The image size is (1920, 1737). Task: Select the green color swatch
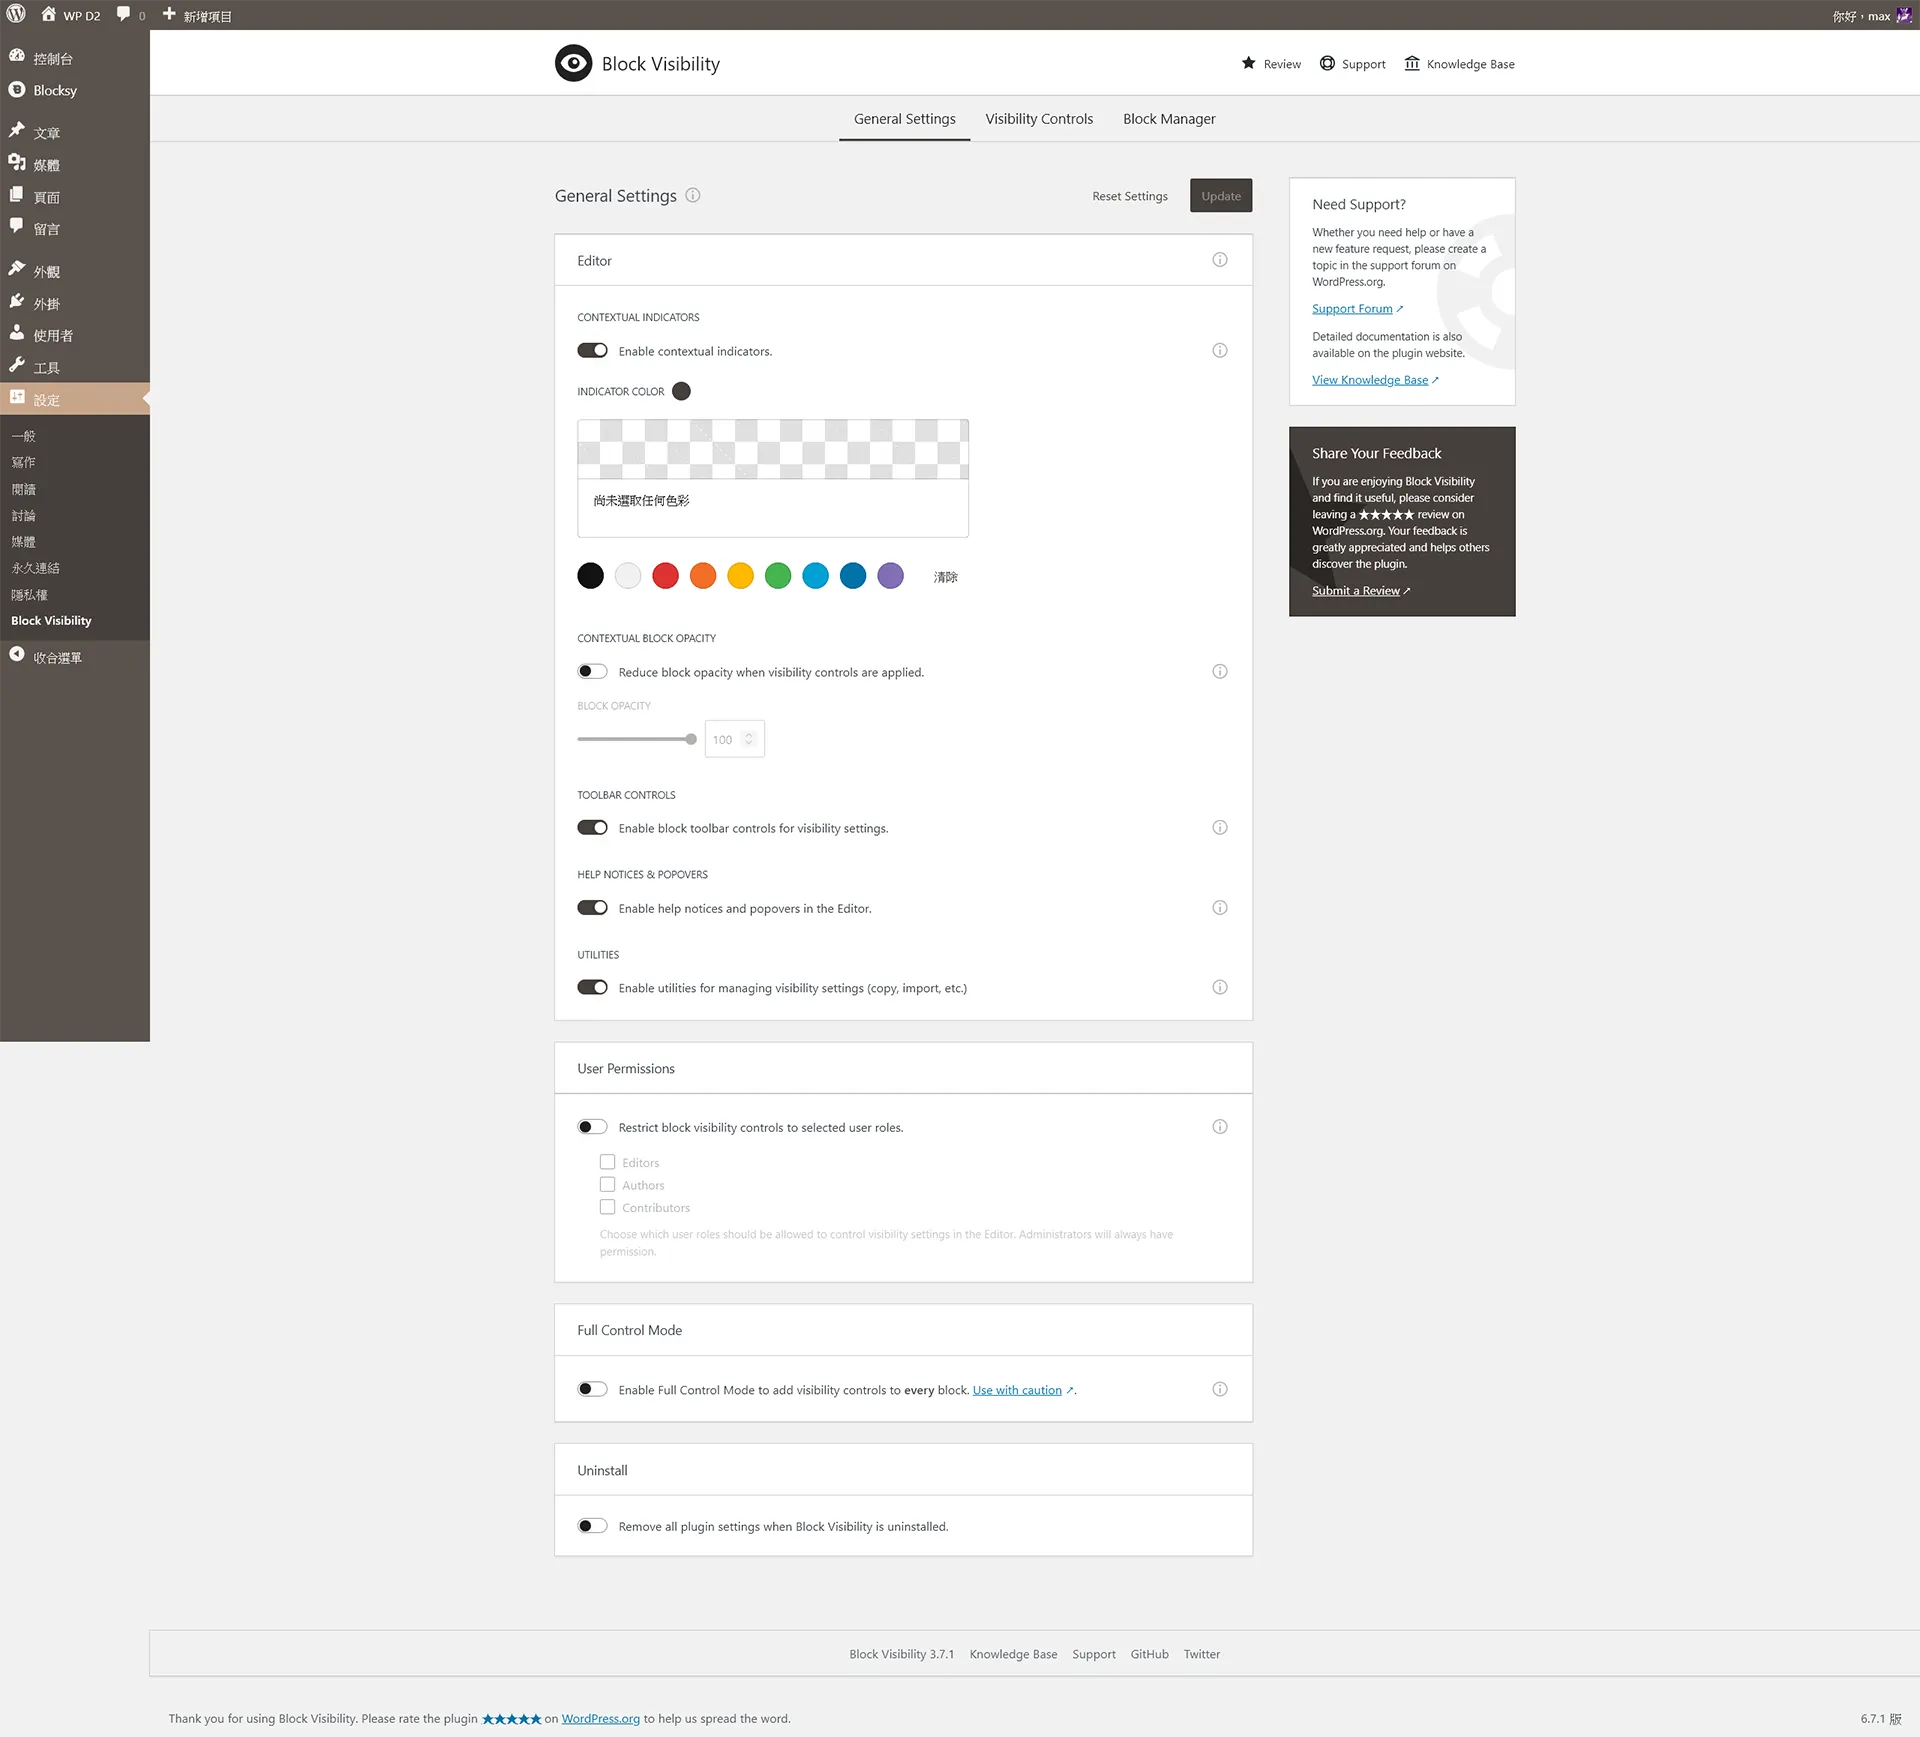[x=778, y=576]
